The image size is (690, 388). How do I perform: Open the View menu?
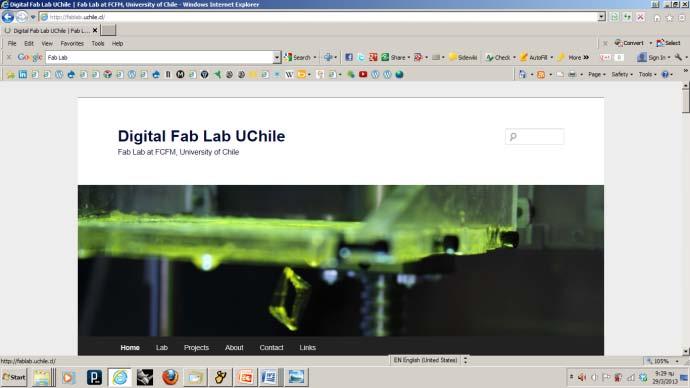coord(47,44)
